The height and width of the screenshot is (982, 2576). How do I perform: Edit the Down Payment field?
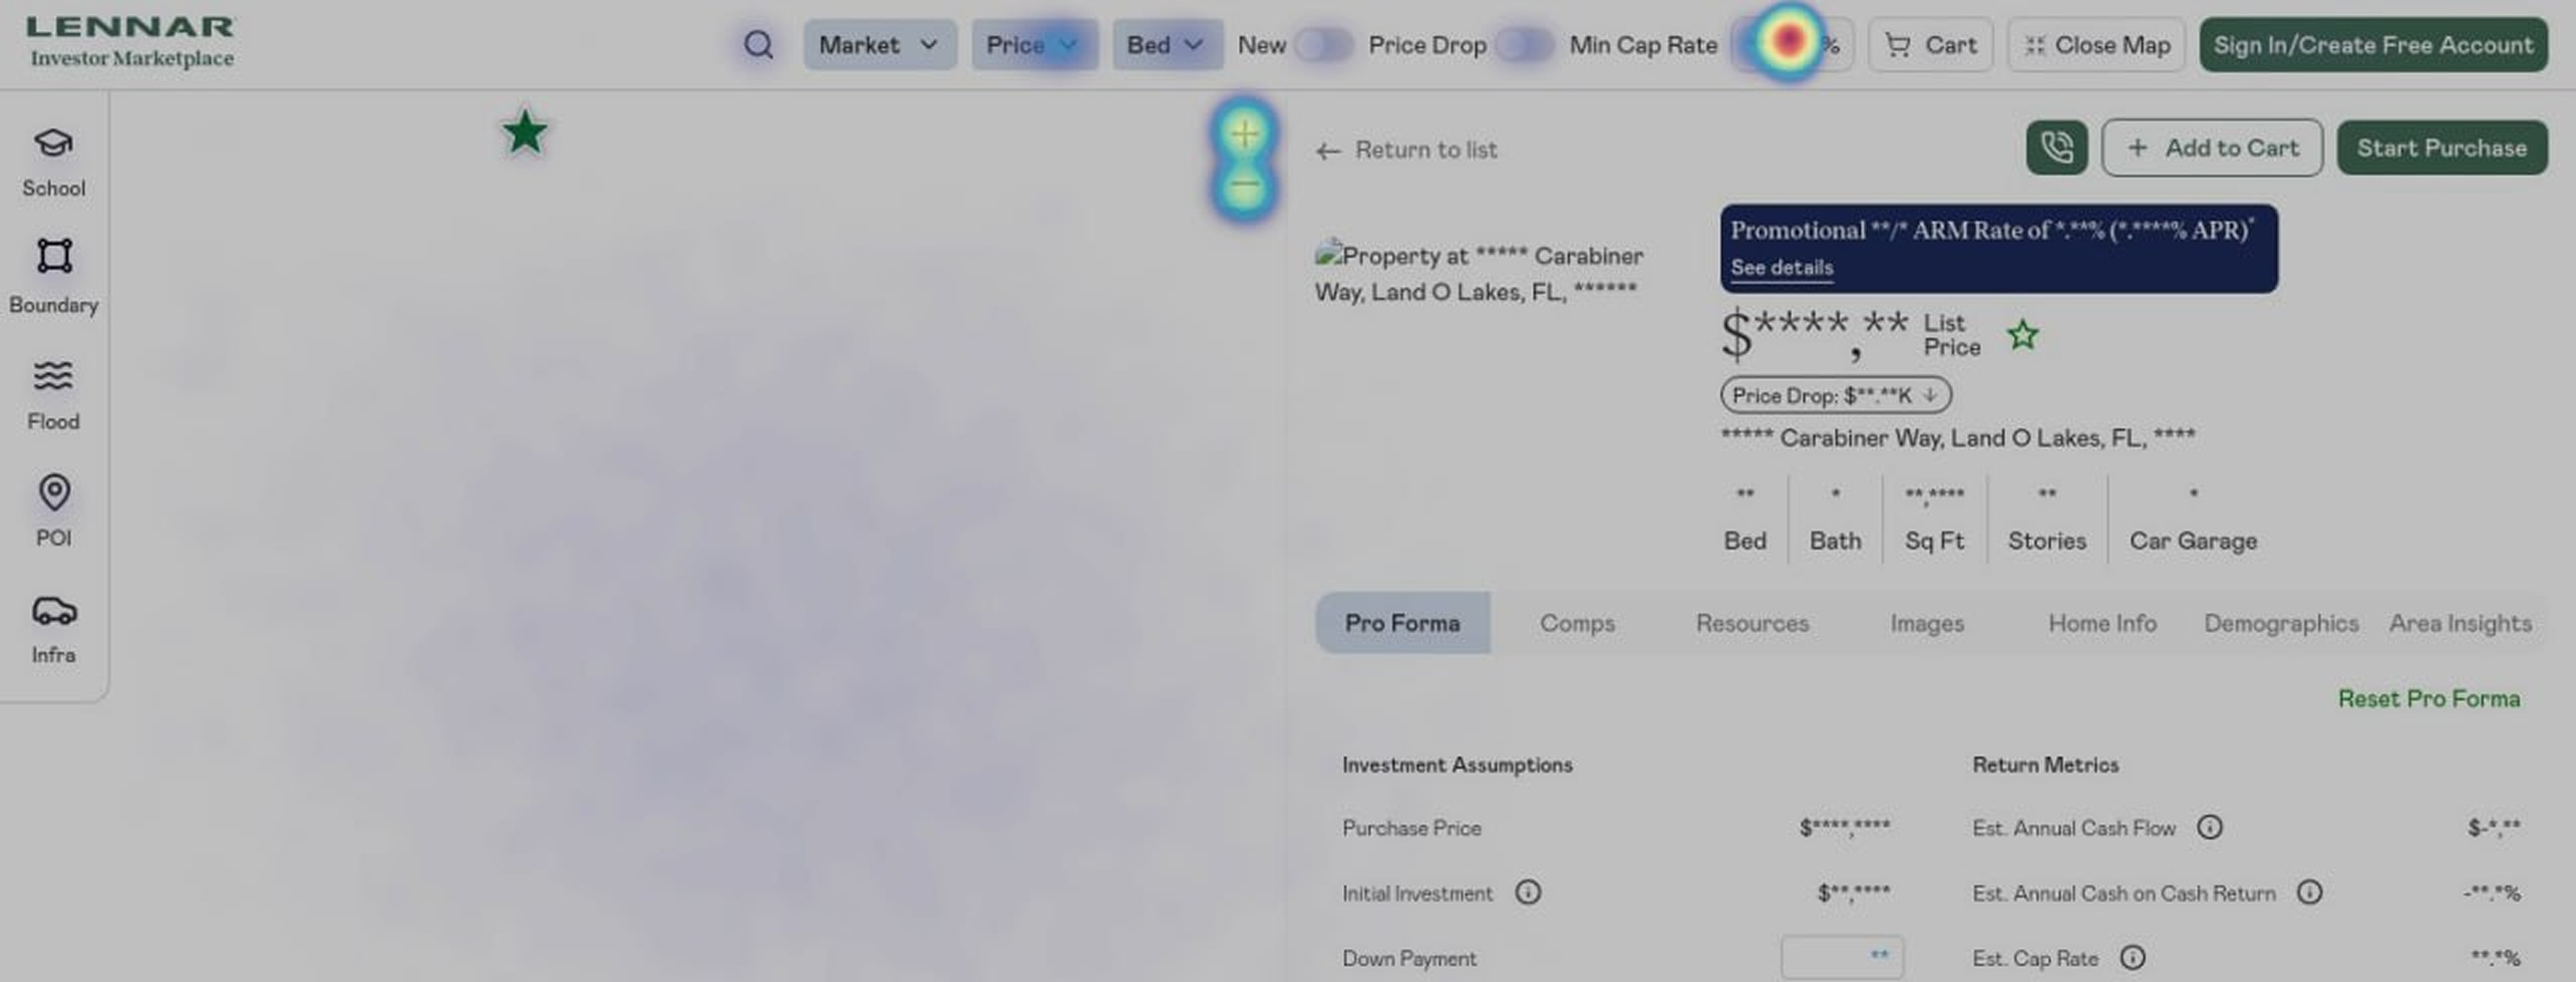coord(1842,957)
